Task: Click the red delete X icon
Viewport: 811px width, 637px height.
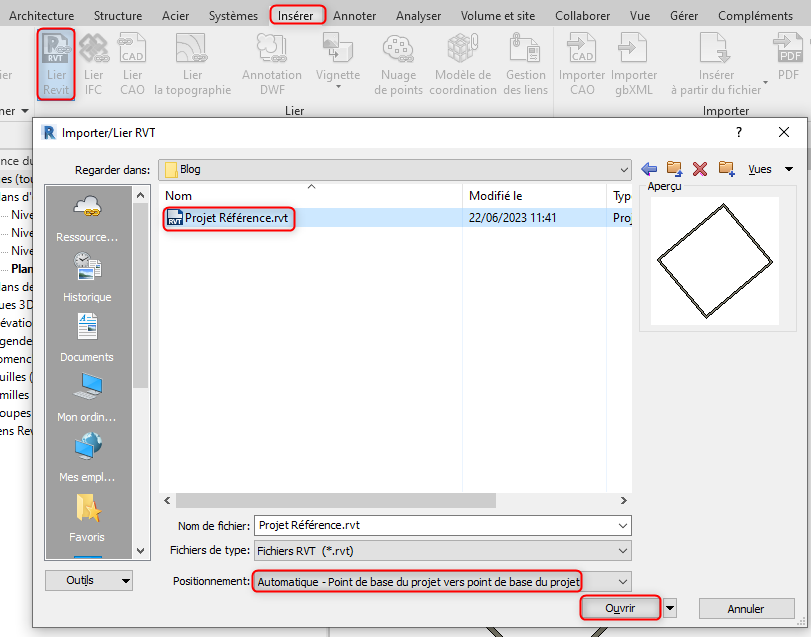Action: 700,169
